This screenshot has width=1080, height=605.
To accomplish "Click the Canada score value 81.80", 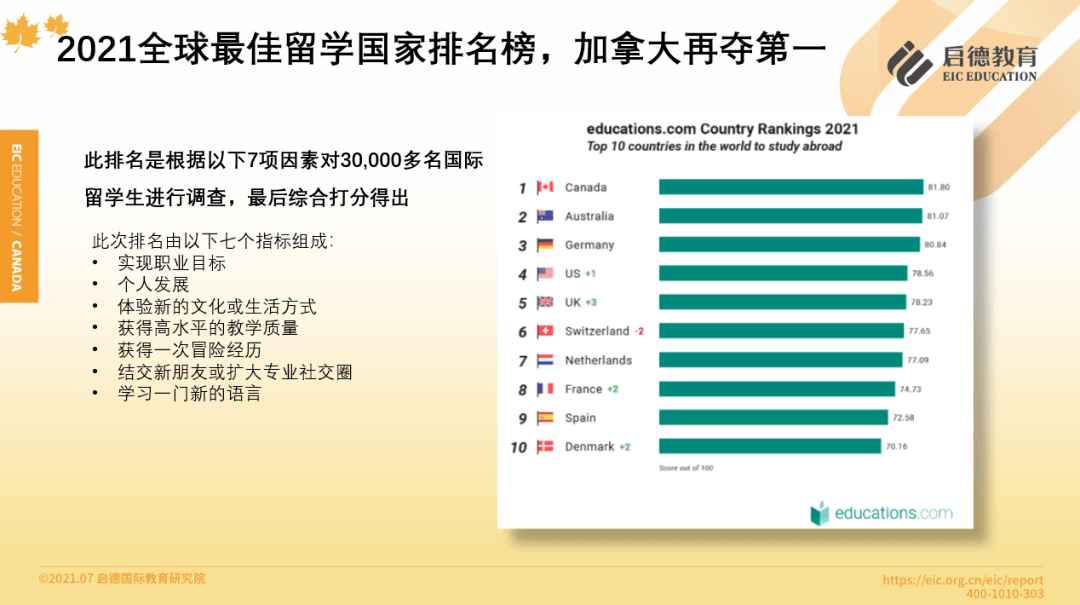I will pos(938,187).
